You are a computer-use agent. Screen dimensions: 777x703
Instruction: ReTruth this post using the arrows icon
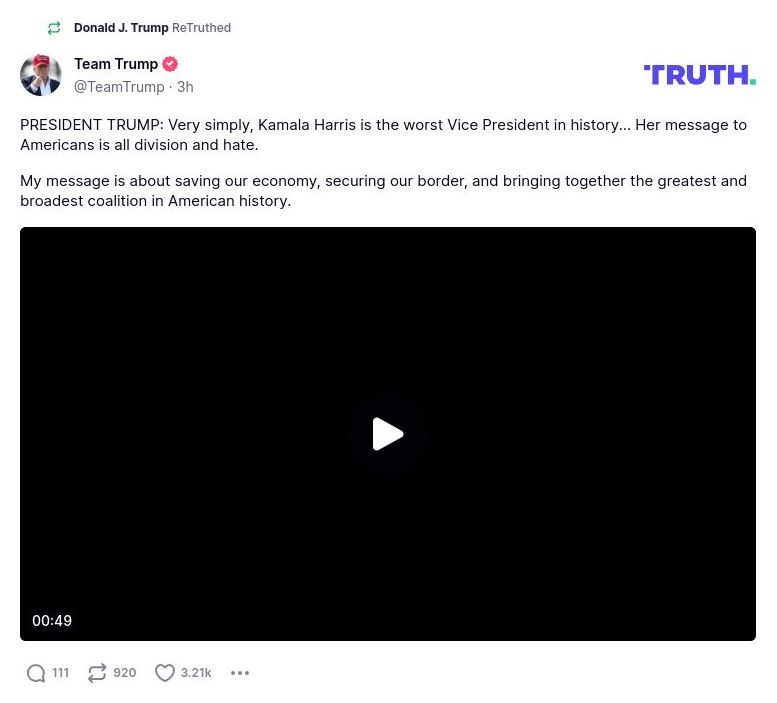click(97, 673)
